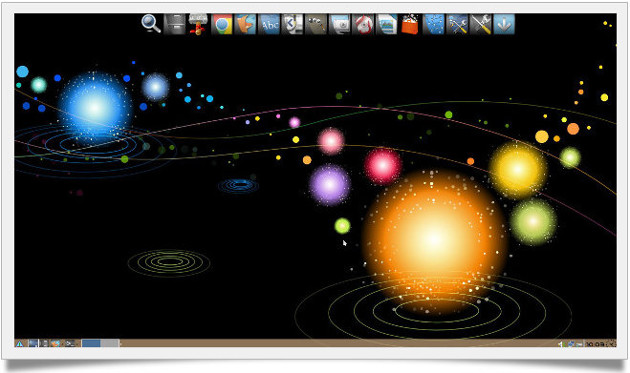
Task: Open the orange shopping bag software store
Action: click(x=410, y=24)
